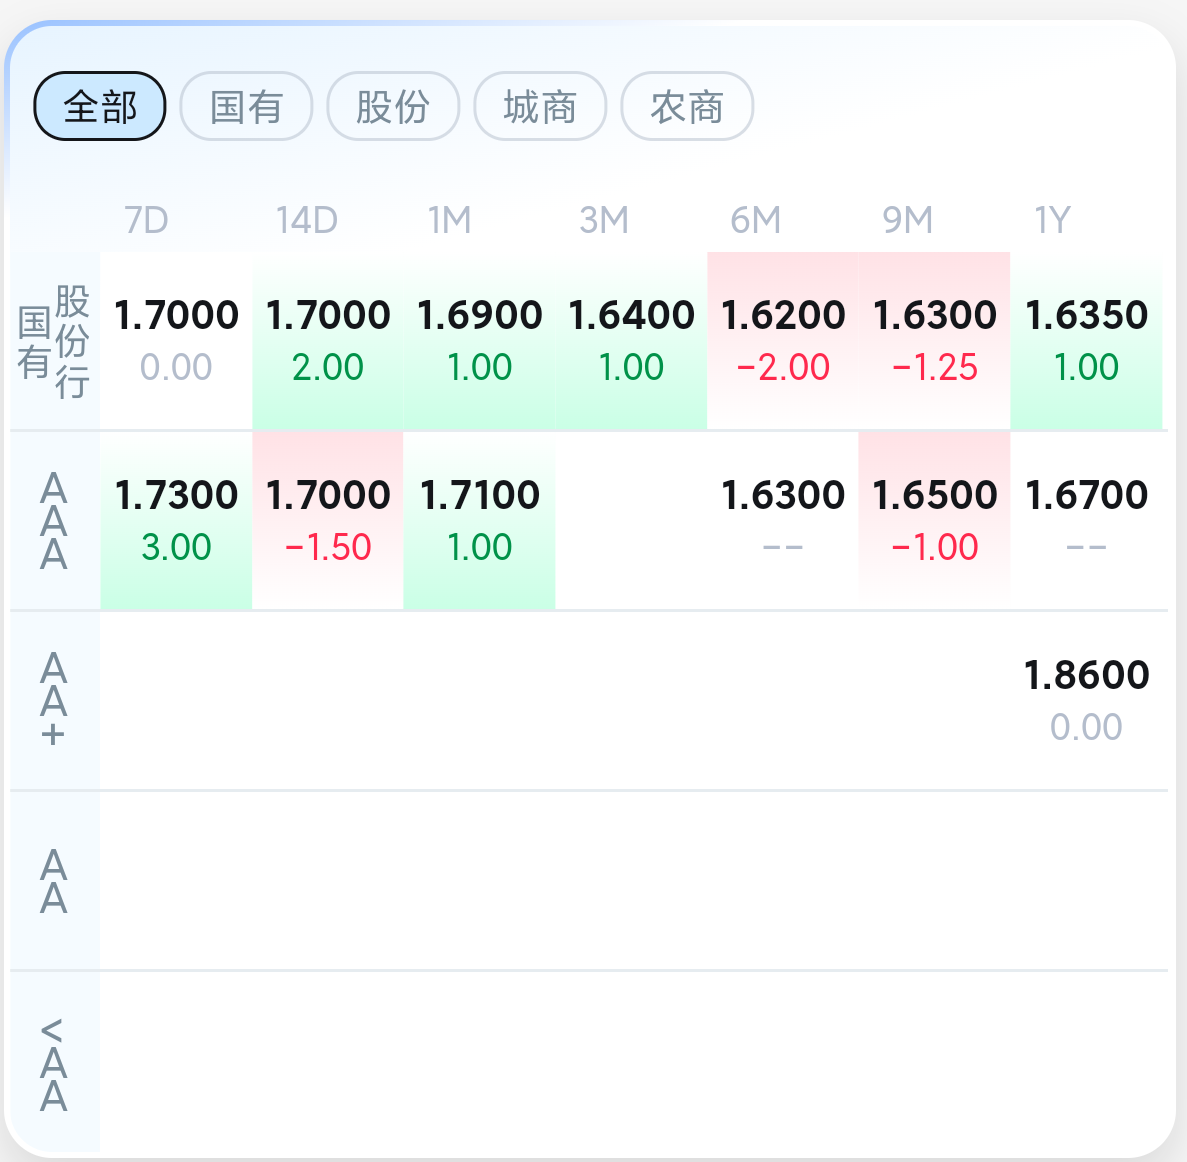This screenshot has height=1162, width=1187.
Task: Select the 3M column header
Action: [604, 220]
